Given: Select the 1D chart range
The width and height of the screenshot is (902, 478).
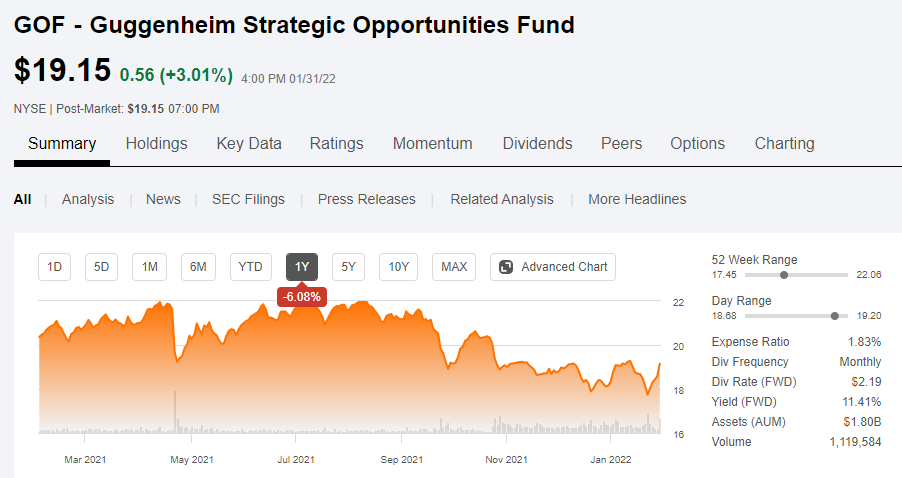Looking at the screenshot, I should point(55,267).
